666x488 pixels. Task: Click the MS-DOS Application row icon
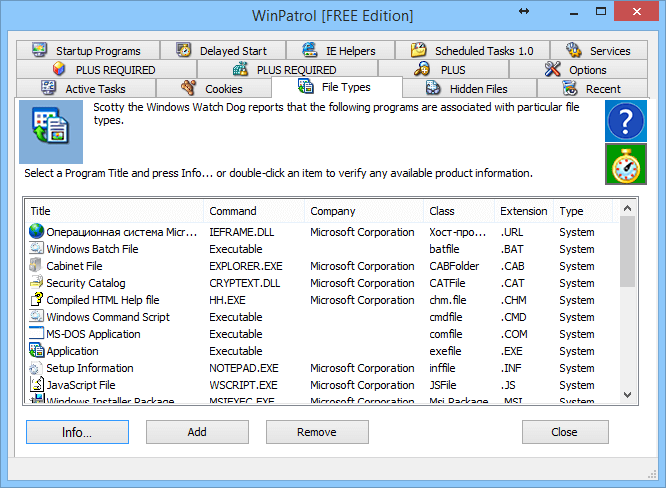(x=37, y=333)
